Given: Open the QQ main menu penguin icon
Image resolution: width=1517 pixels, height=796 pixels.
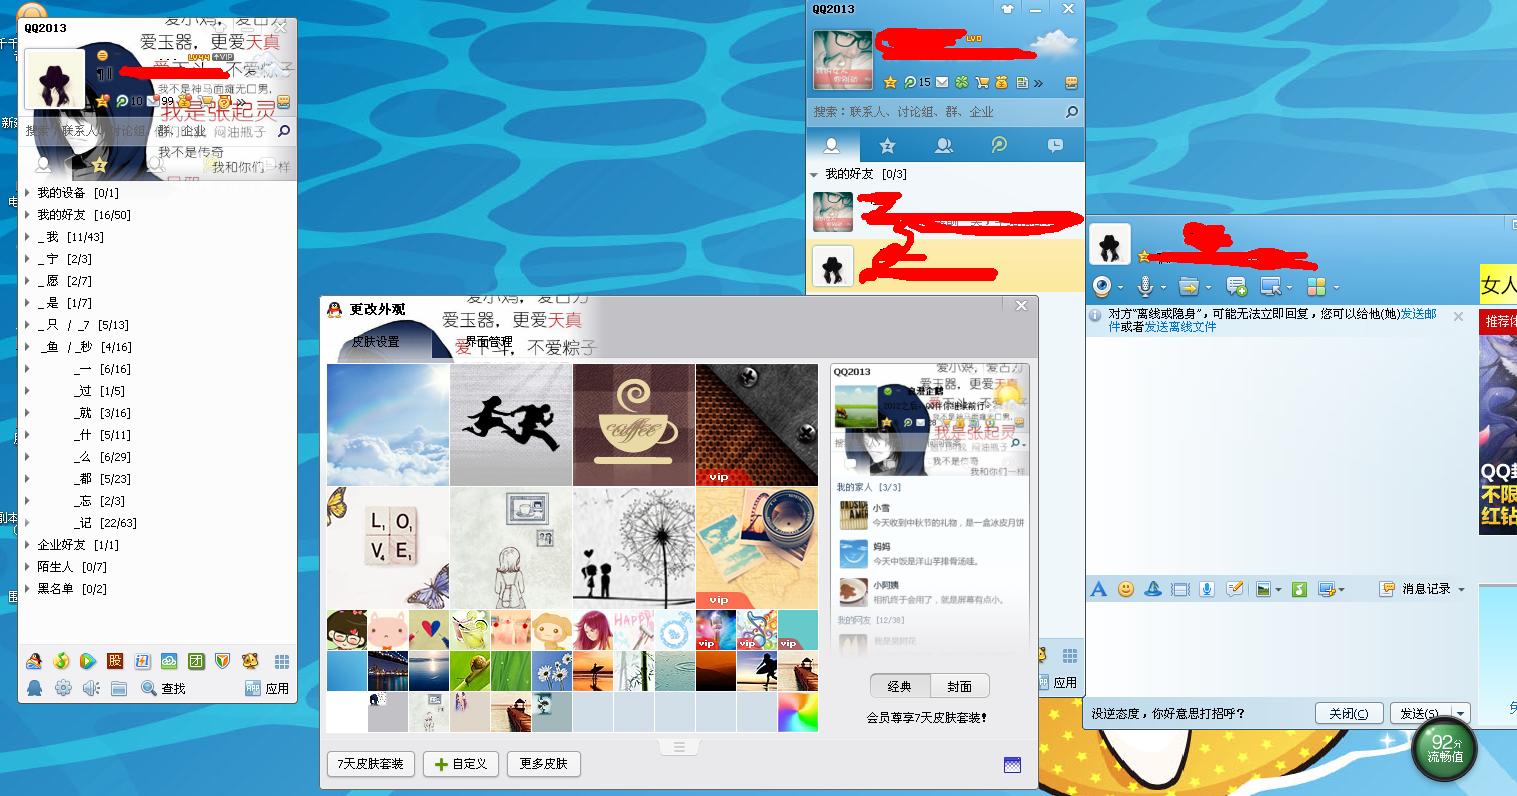Looking at the screenshot, I should click(35, 688).
